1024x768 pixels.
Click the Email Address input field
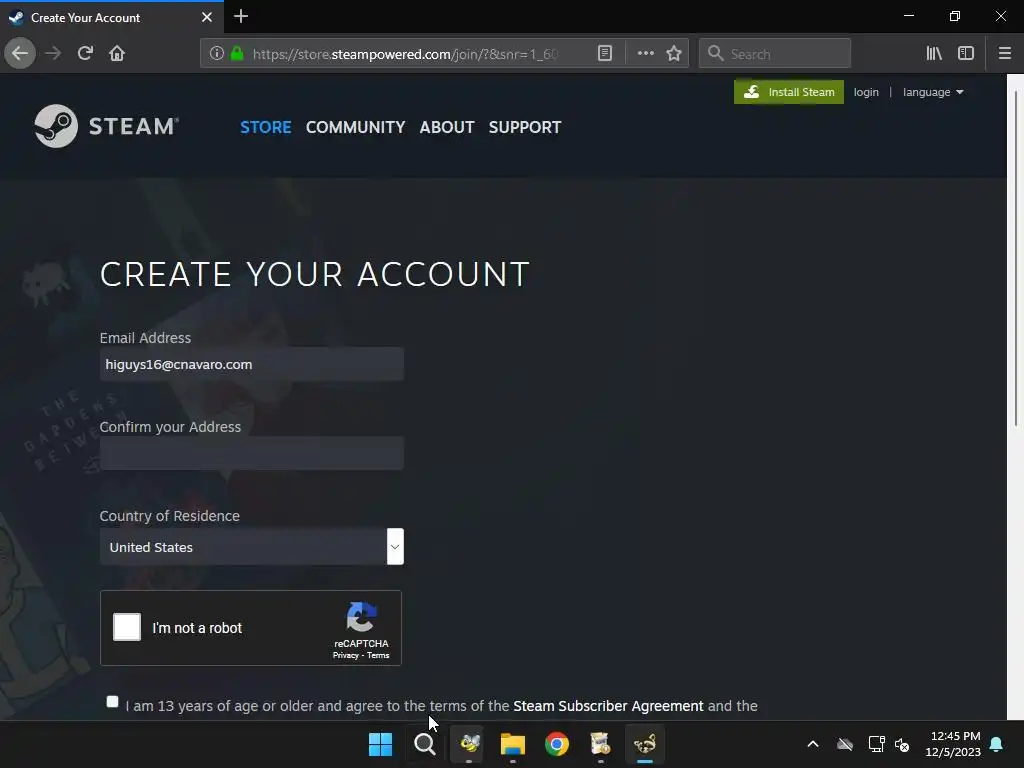pyautogui.click(x=251, y=364)
